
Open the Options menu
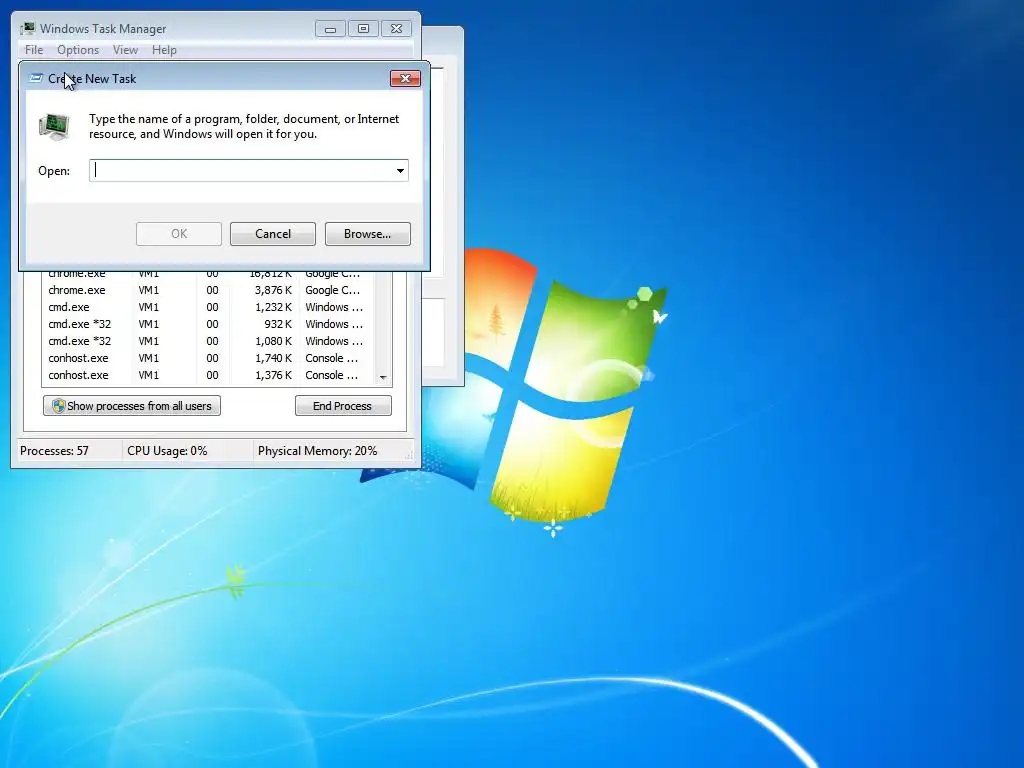pyautogui.click(x=78, y=50)
